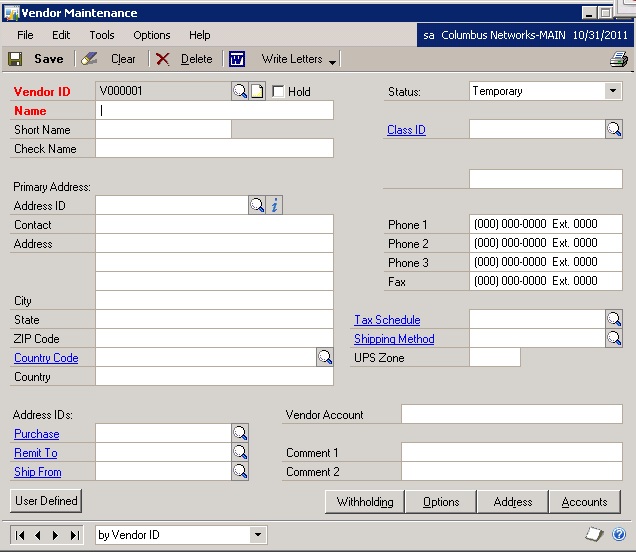Click the Vendor ID field showing V000001

163,91
